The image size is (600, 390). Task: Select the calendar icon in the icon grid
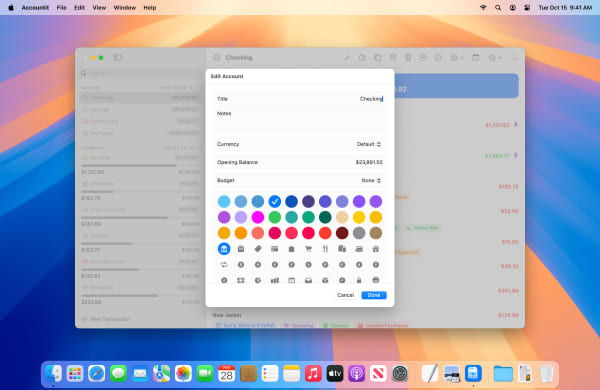coord(292,280)
